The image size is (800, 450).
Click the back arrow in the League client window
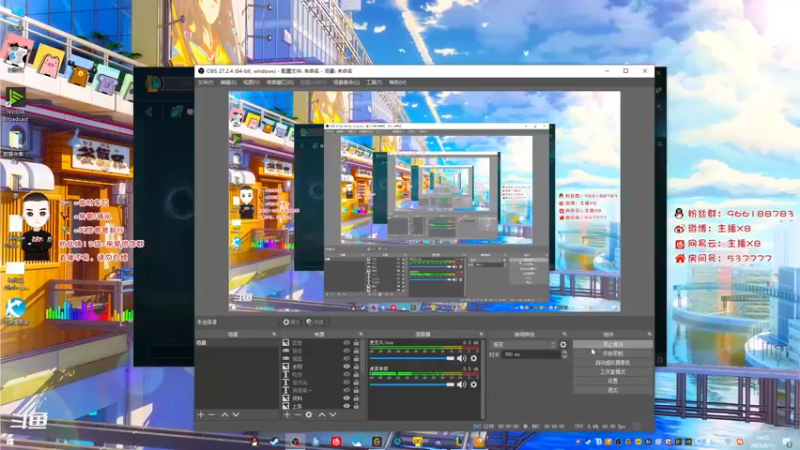tap(149, 112)
